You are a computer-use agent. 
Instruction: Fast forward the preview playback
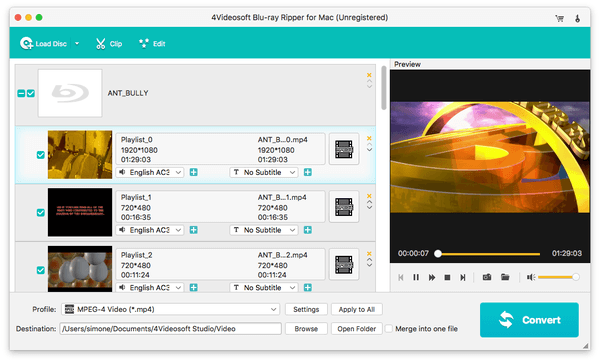pyautogui.click(x=432, y=277)
